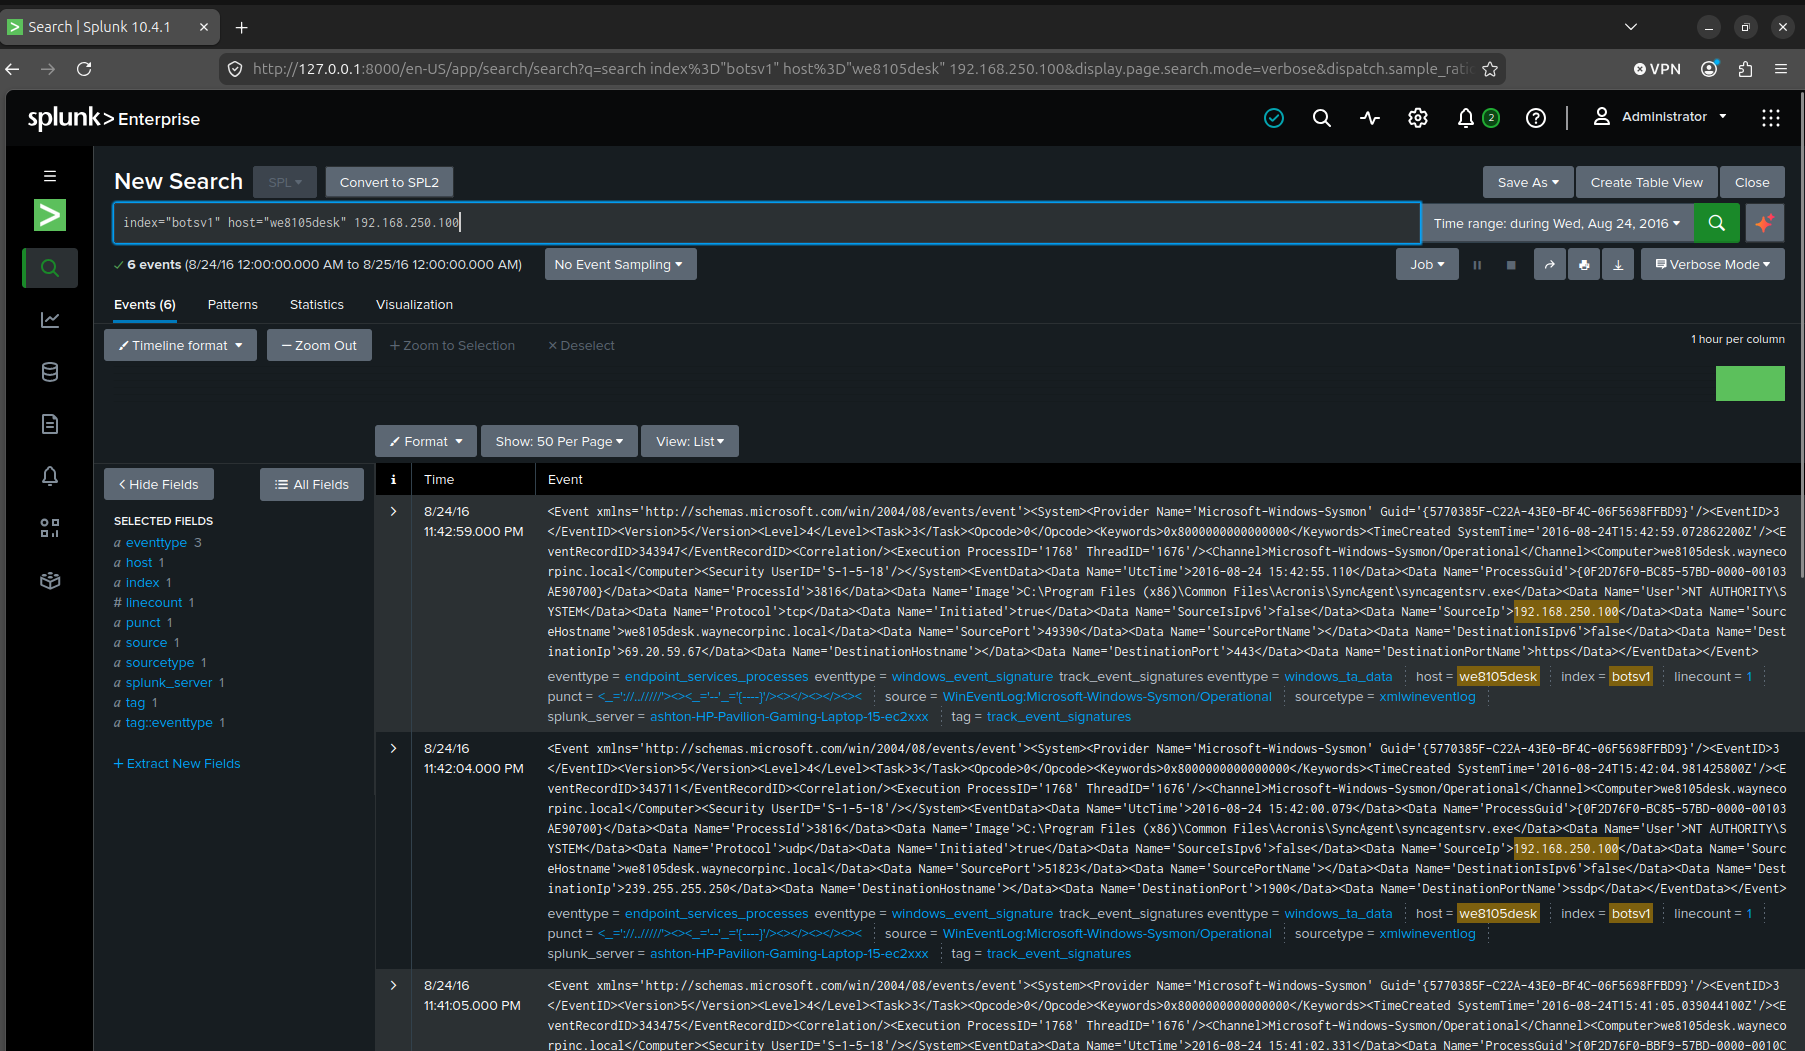The width and height of the screenshot is (1805, 1051).
Task: Open the SPL language dropdown
Action: [285, 182]
